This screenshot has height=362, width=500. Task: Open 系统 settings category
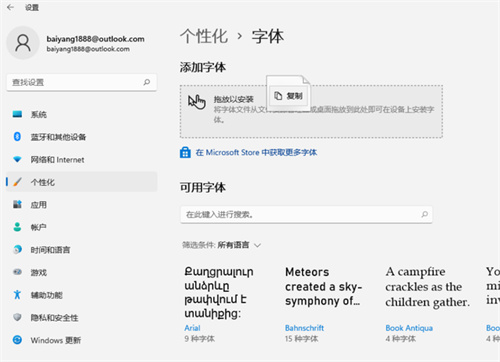(x=82, y=114)
